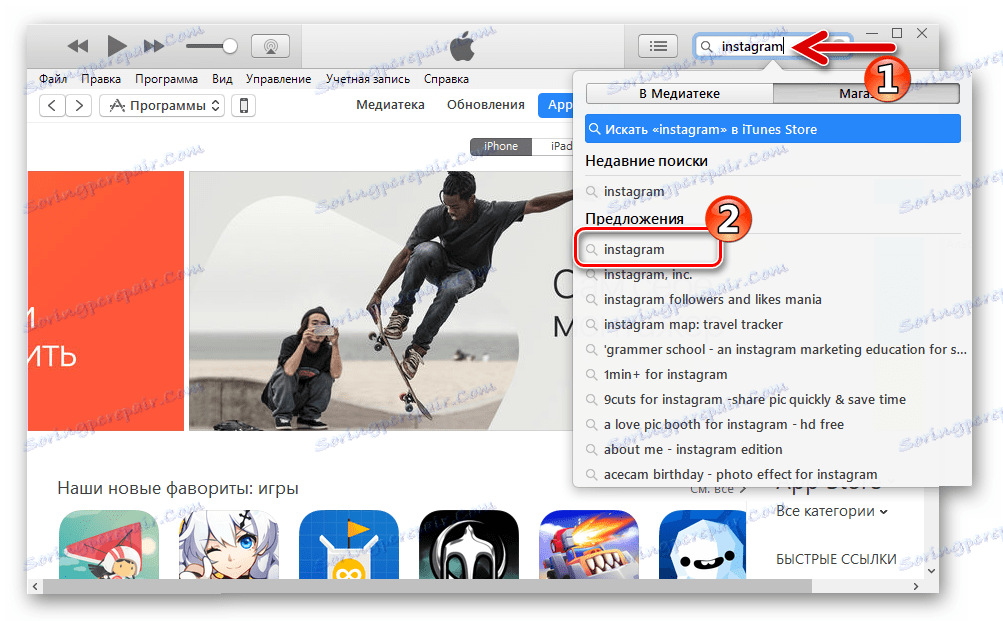Click the magnifier icon in the search field
Image resolution: width=1003 pixels, height=621 pixels.
[x=706, y=46]
